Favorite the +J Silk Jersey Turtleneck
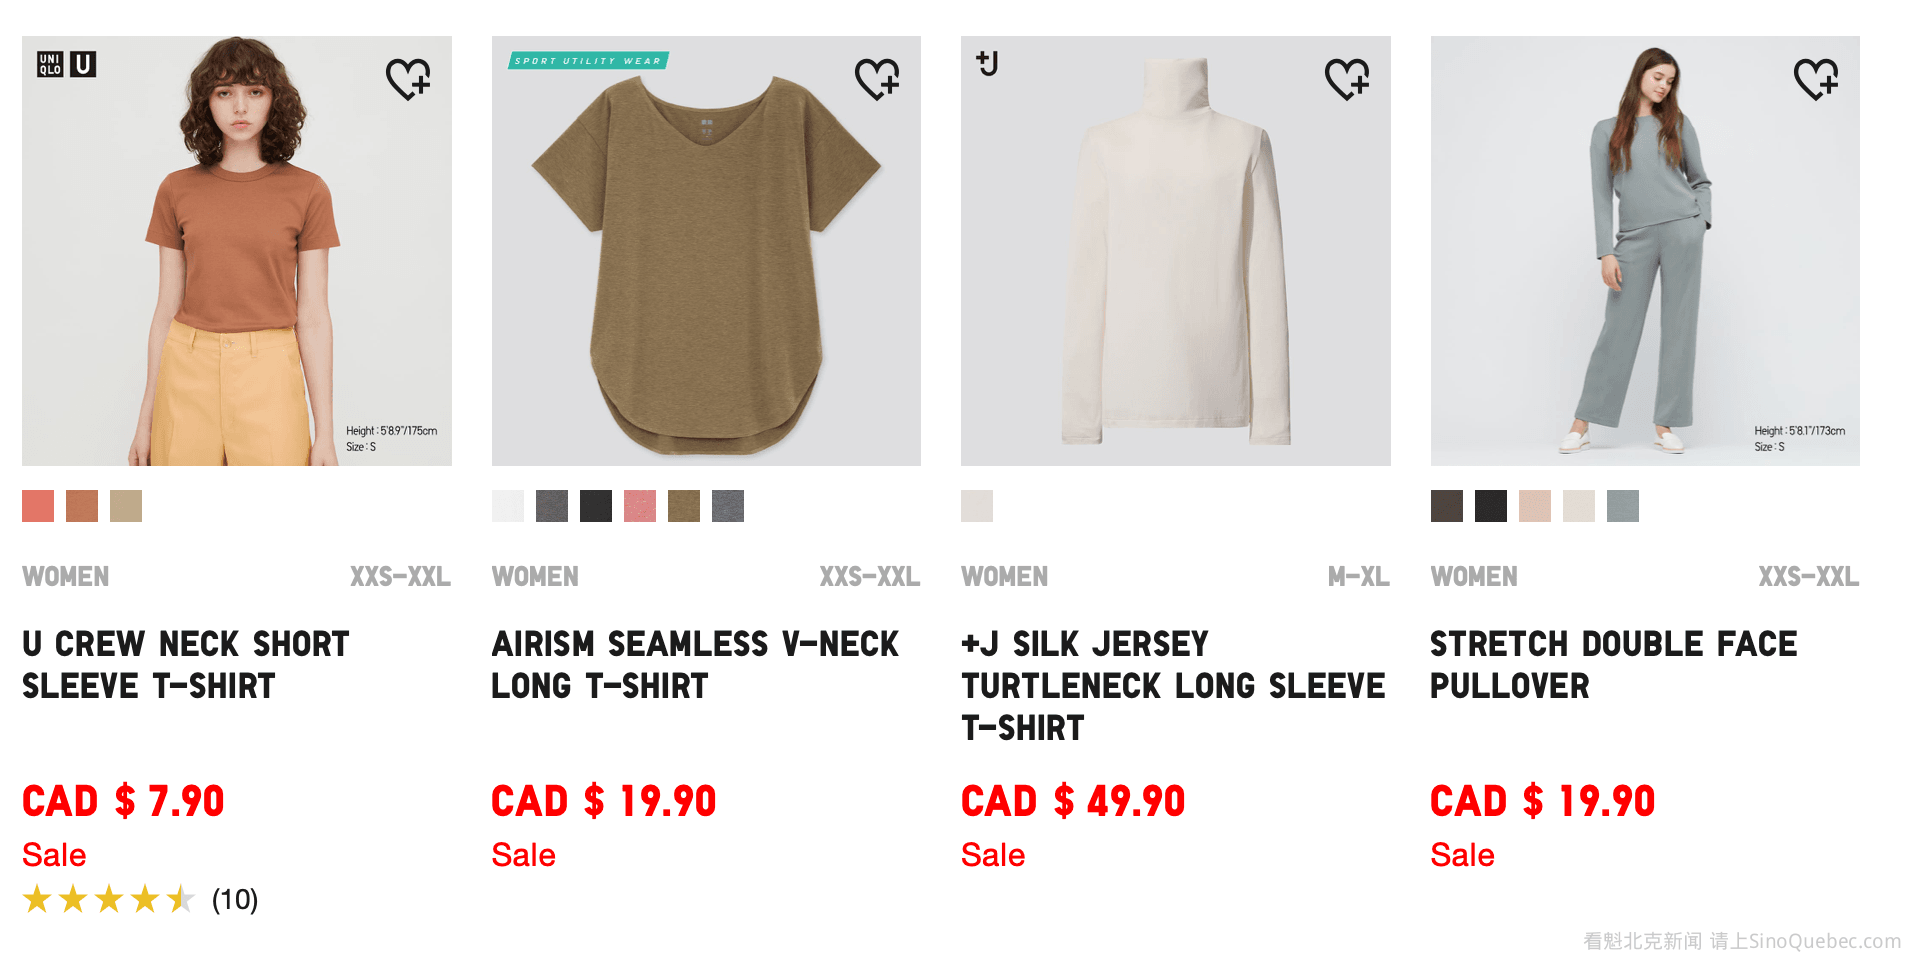This screenshot has width=1908, height=958. point(1346,79)
